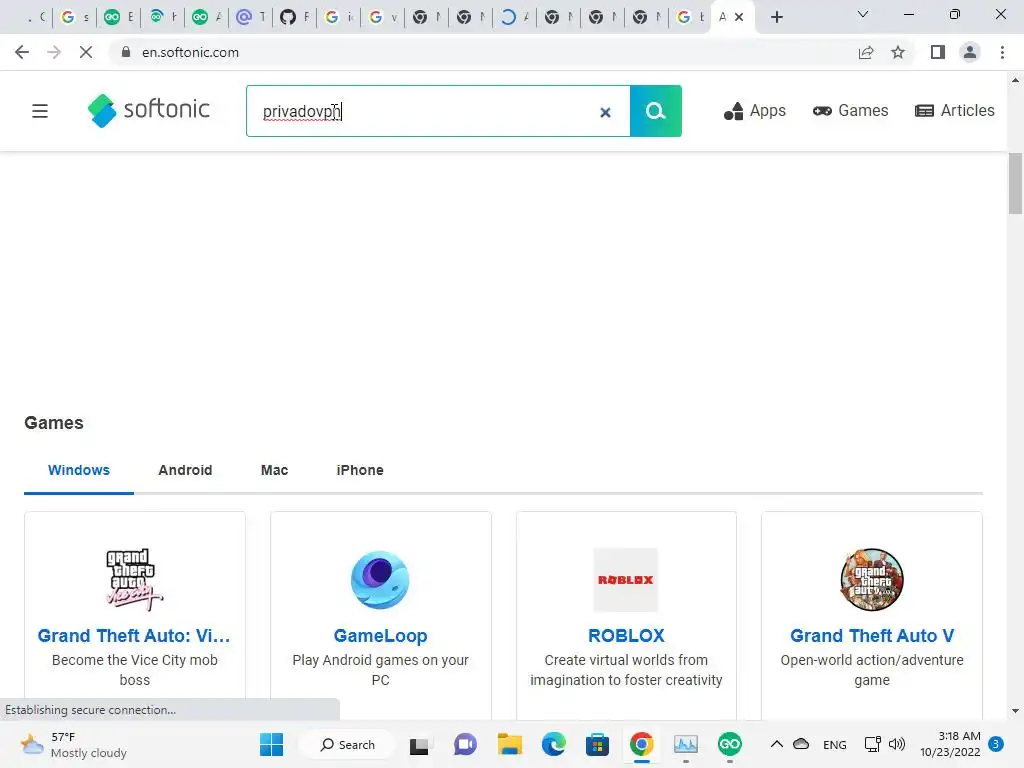Open the Softonic hamburger menu

[x=40, y=111]
